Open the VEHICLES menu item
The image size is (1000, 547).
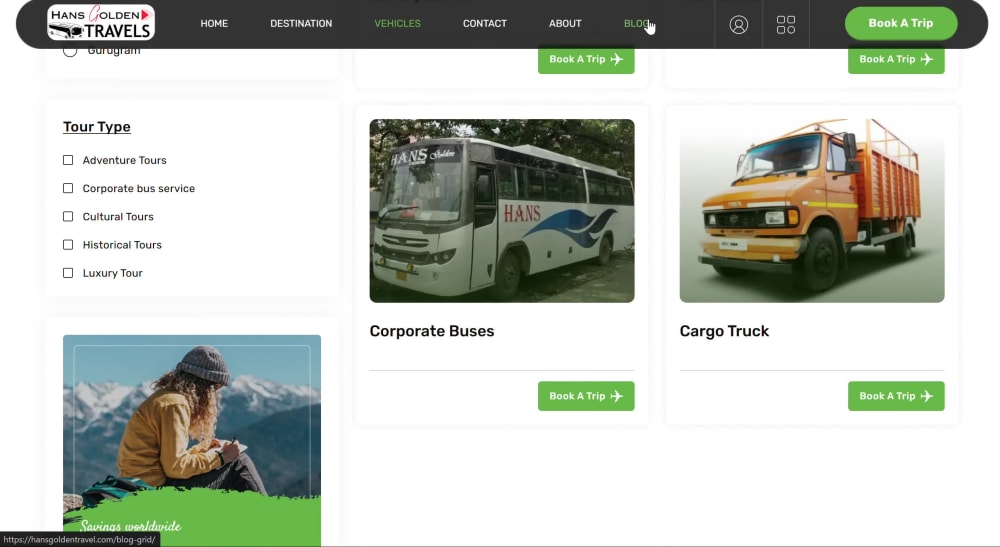point(397,24)
